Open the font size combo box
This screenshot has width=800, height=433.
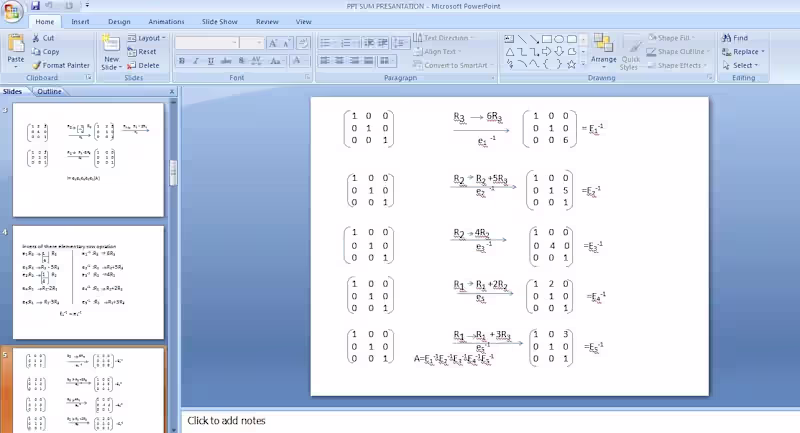point(252,43)
